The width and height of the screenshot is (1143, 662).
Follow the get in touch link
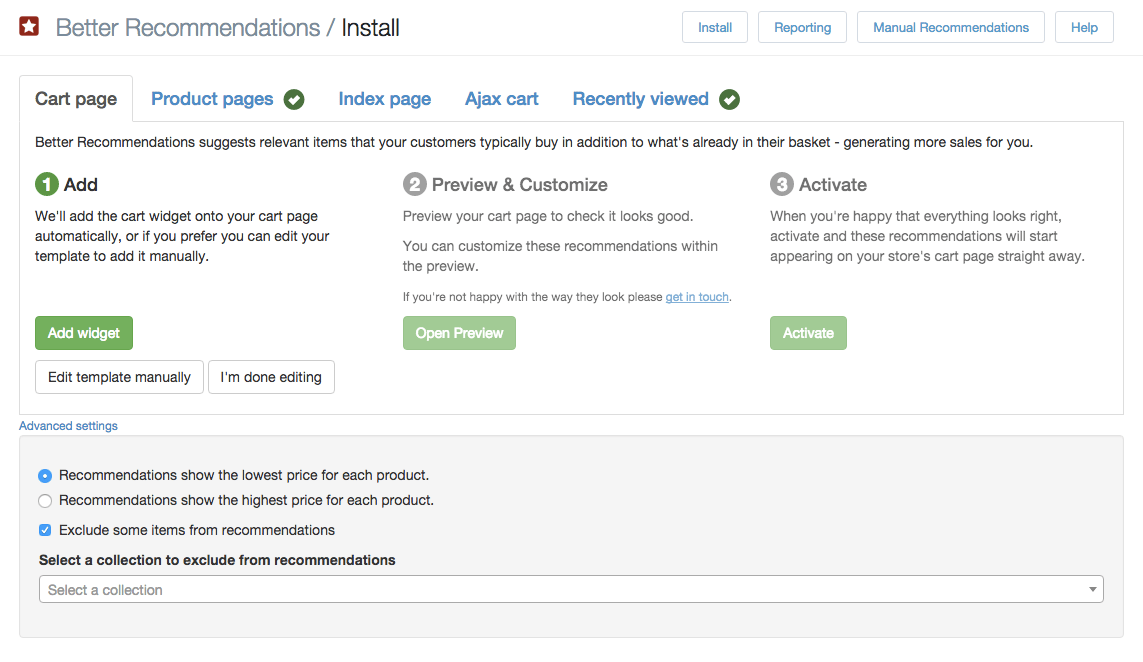pyautogui.click(x=697, y=297)
